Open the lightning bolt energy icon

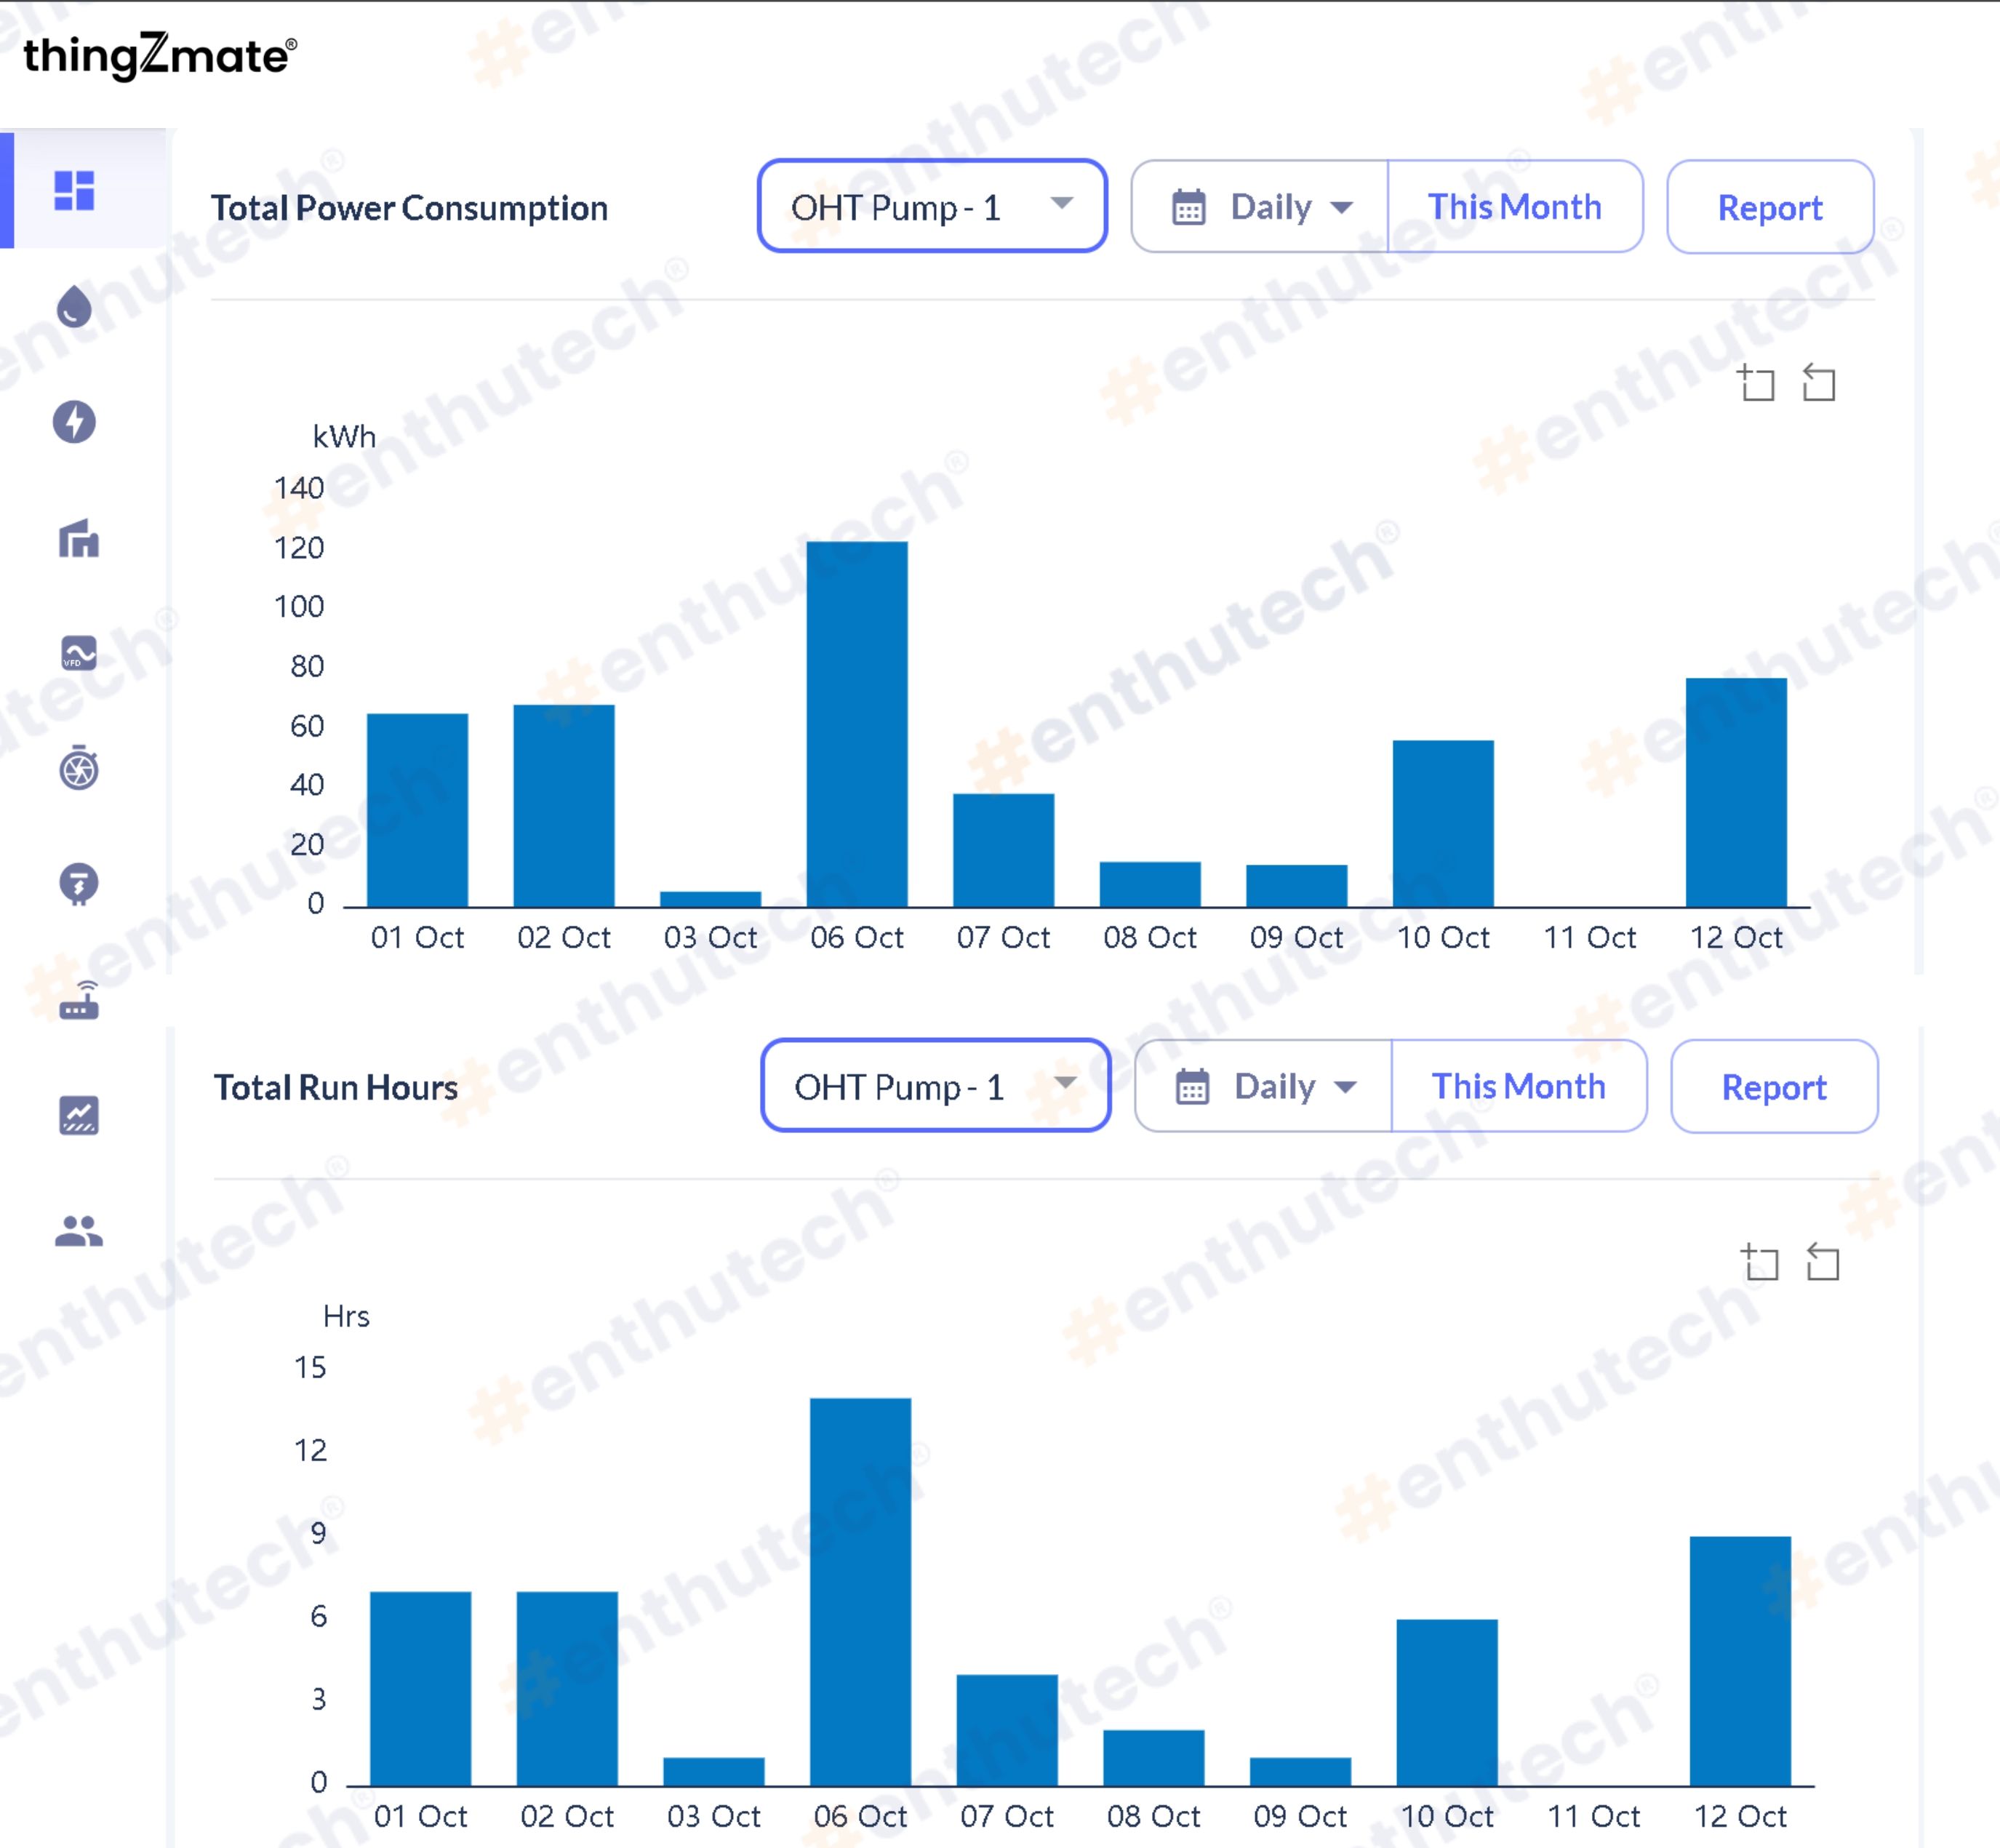74,422
